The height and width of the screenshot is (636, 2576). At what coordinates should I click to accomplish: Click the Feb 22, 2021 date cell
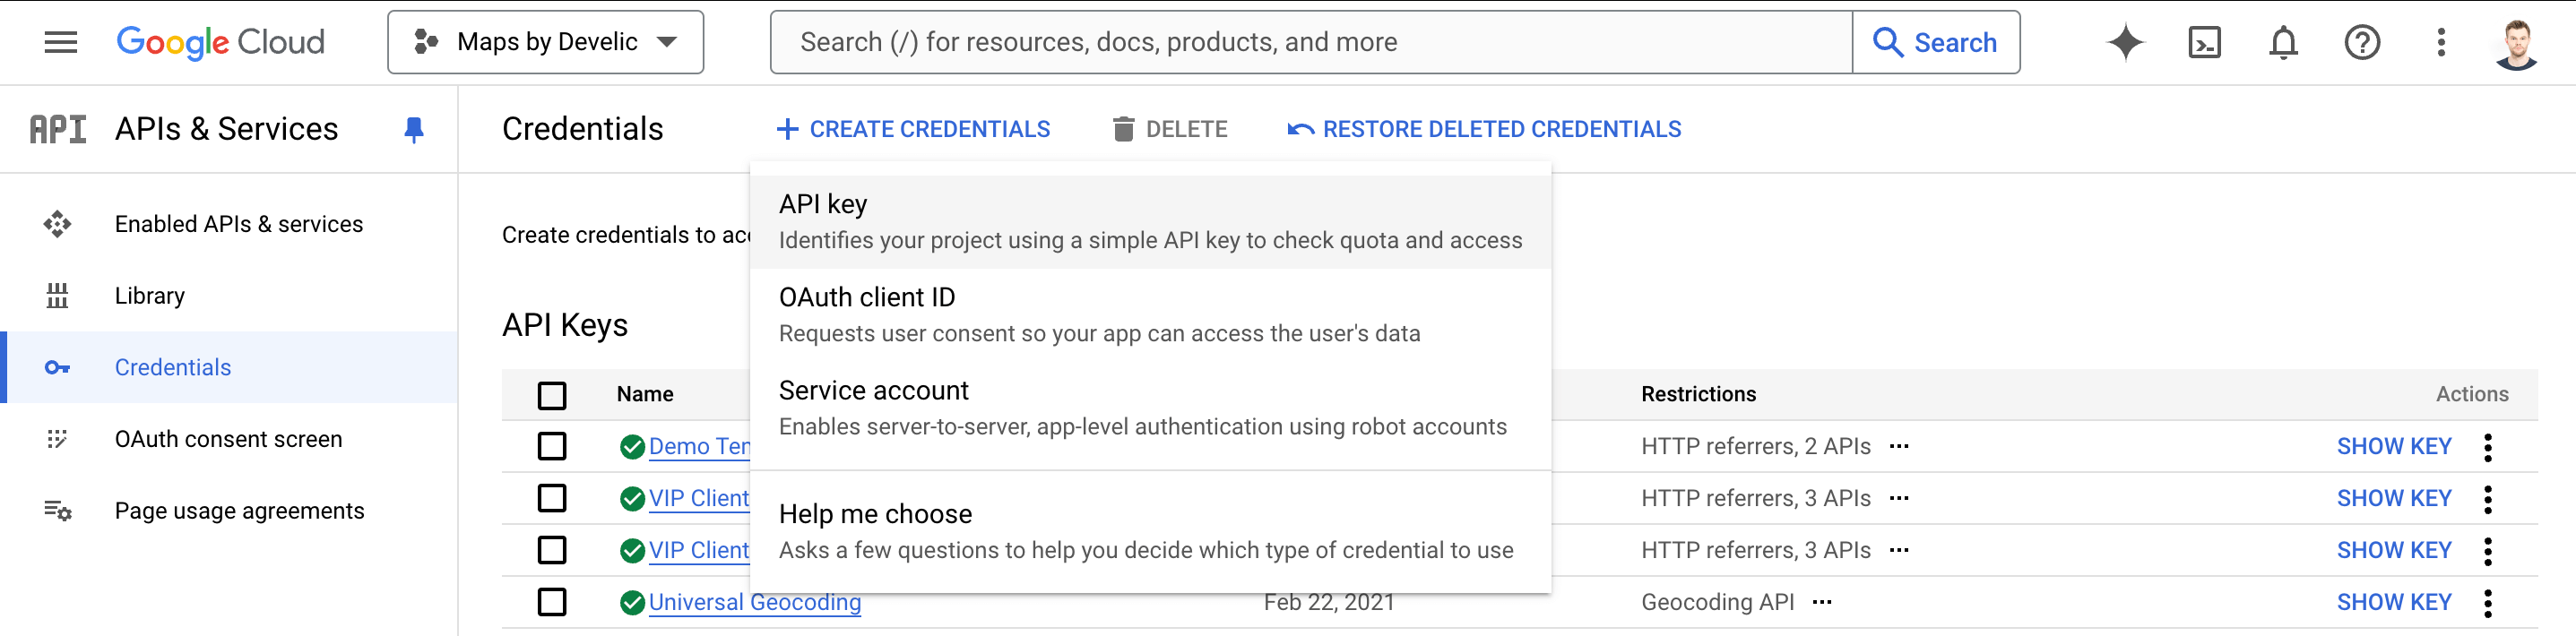pyautogui.click(x=1329, y=603)
